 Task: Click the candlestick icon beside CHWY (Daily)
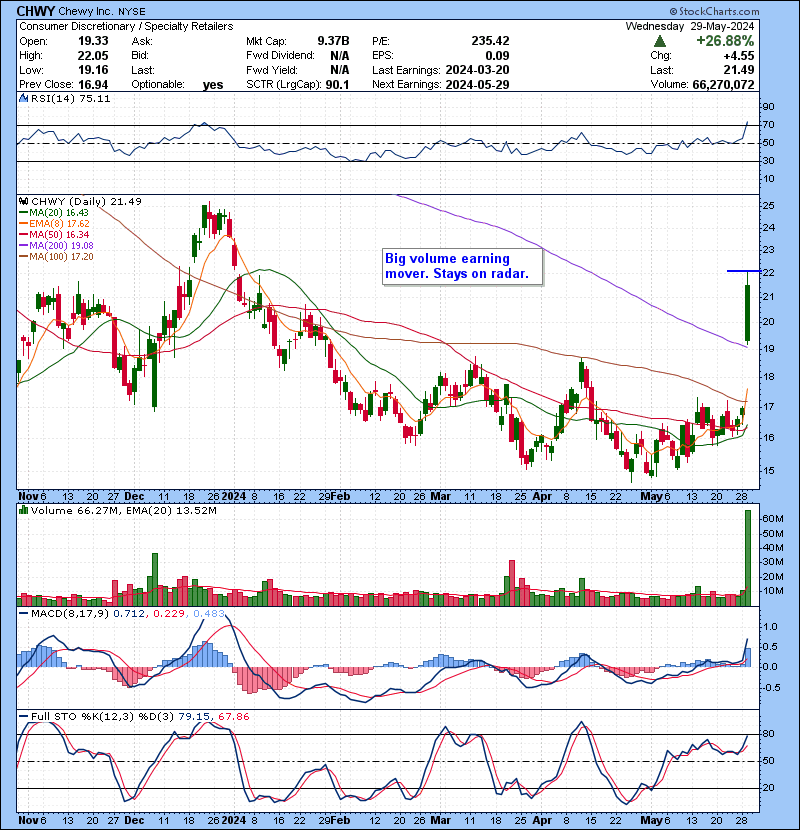click(24, 201)
